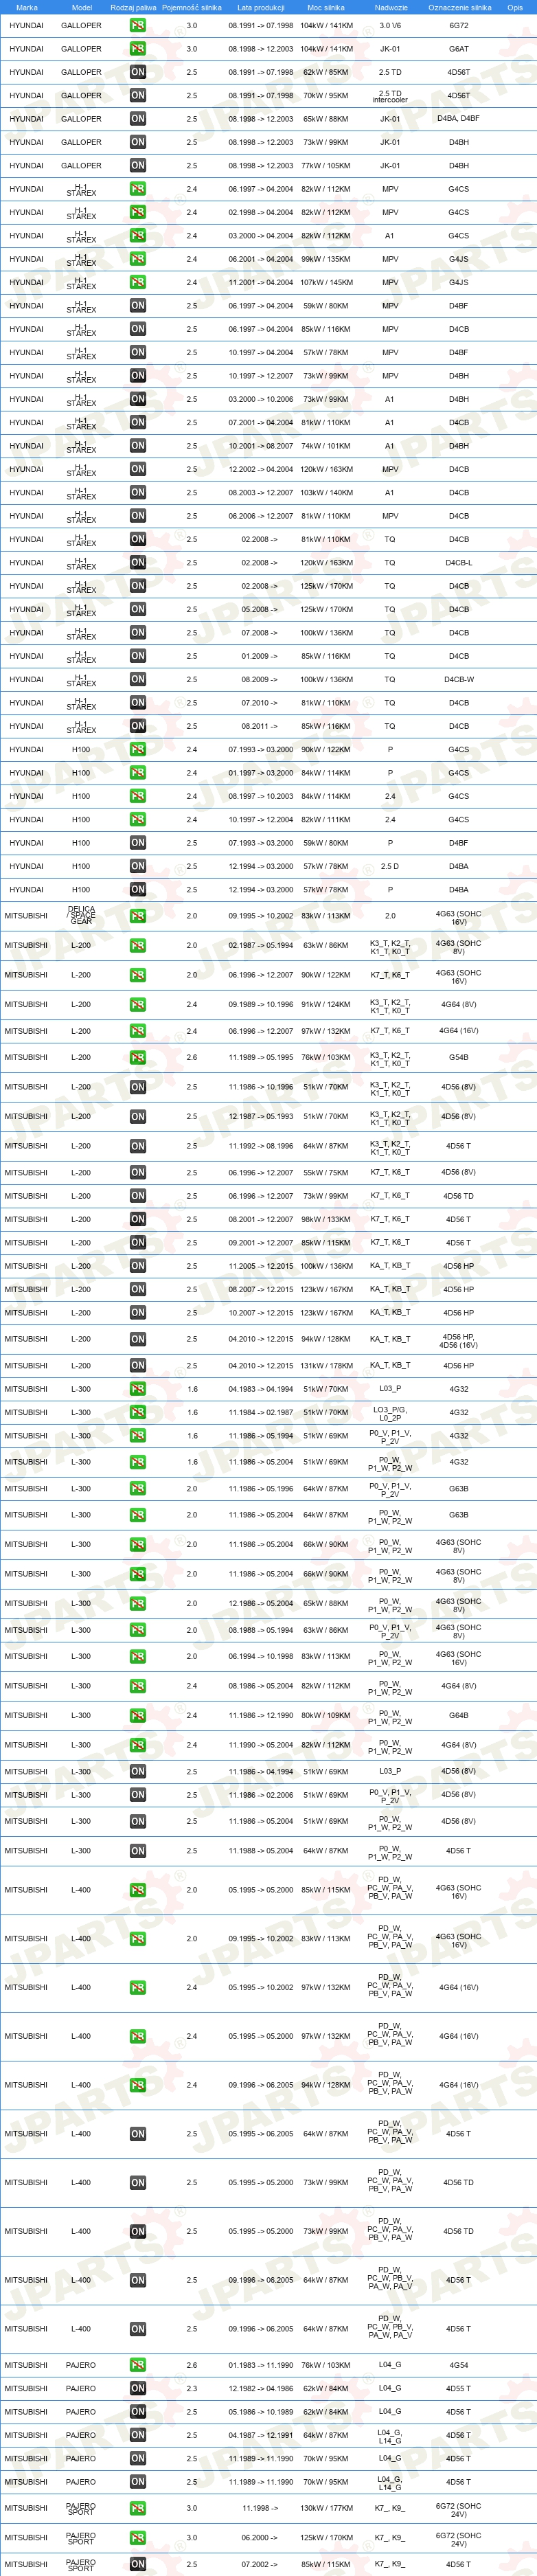Click diesel ON icon in Galloper 62kW/85KM row

[137, 72]
